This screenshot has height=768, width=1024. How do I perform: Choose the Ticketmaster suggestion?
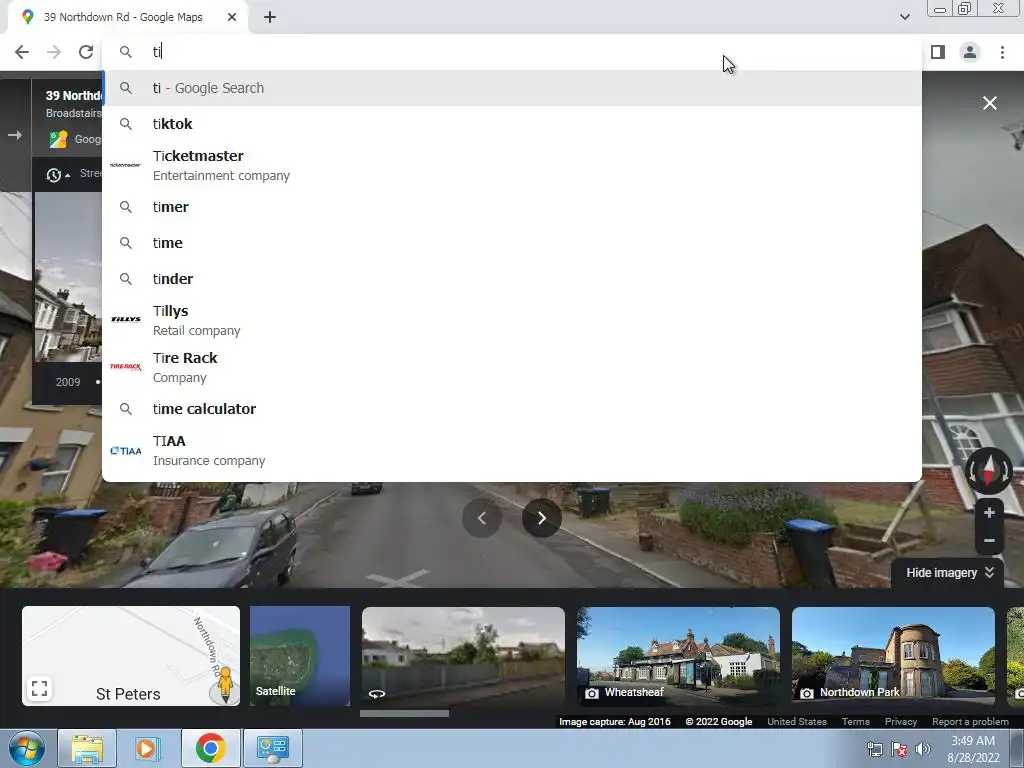(512, 165)
